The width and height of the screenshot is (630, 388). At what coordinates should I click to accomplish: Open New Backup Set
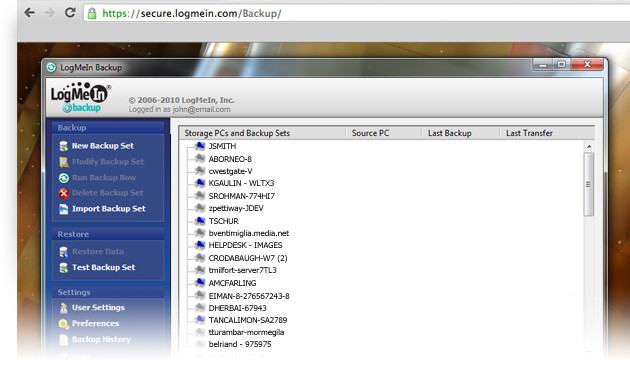pos(102,146)
